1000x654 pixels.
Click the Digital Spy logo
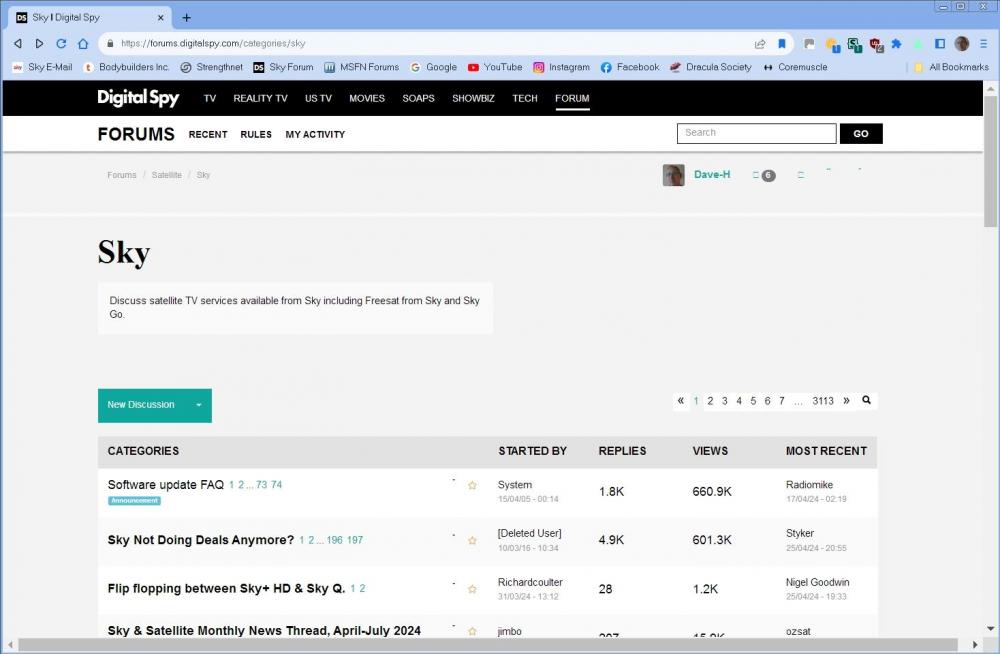pyautogui.click(x=138, y=98)
